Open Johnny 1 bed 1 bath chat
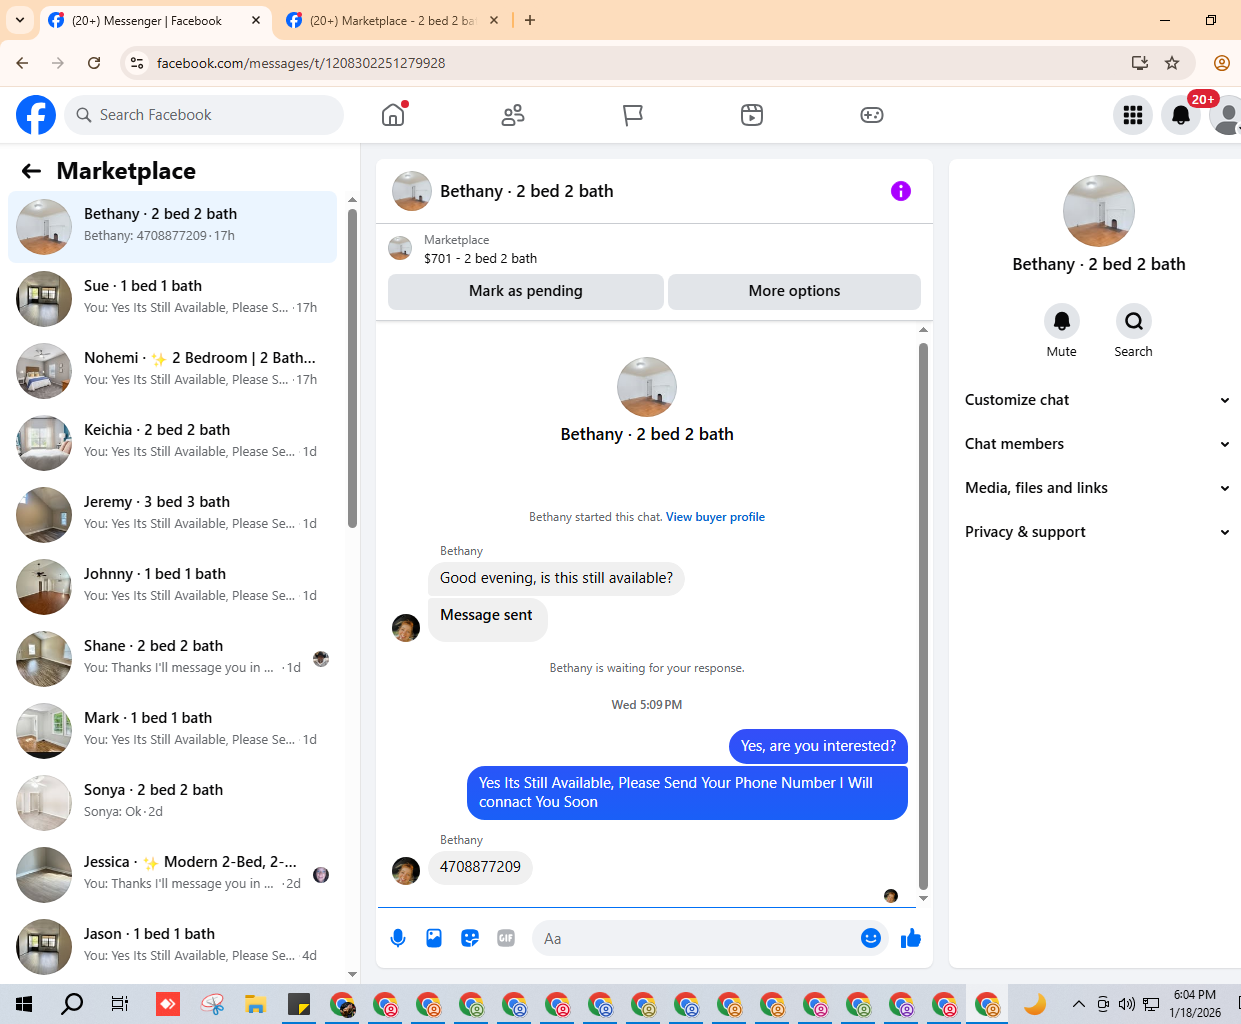Image resolution: width=1241 pixels, height=1024 pixels. tap(172, 587)
